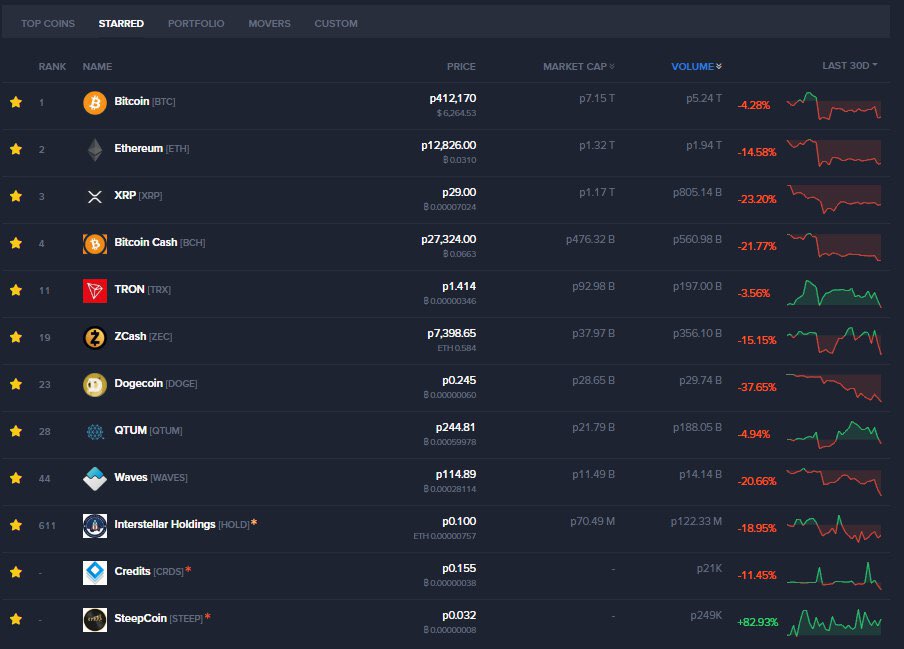Click the Bitcoin Cash logo
The image size is (904, 649).
pyautogui.click(x=95, y=244)
